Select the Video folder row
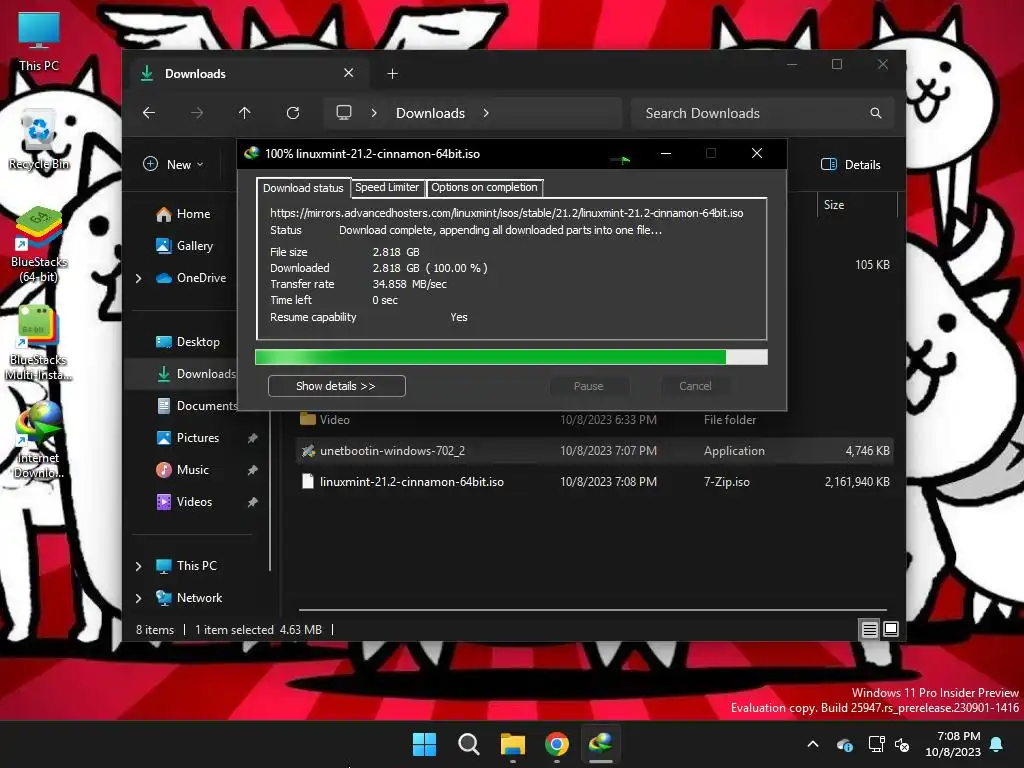Image resolution: width=1024 pixels, height=768 pixels. [594, 419]
